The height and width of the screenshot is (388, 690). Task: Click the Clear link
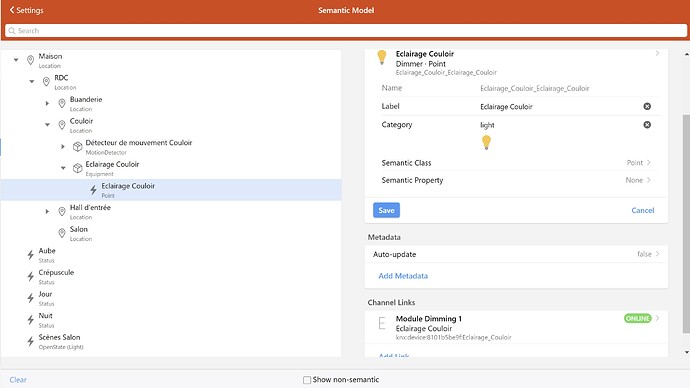pyautogui.click(x=18, y=380)
